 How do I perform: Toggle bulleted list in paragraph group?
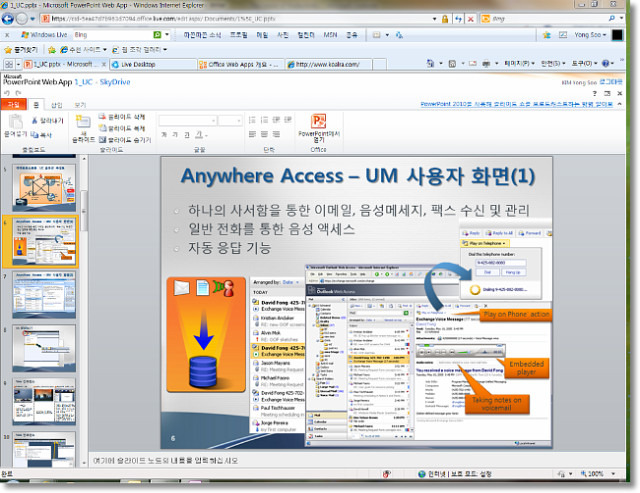coord(252,120)
